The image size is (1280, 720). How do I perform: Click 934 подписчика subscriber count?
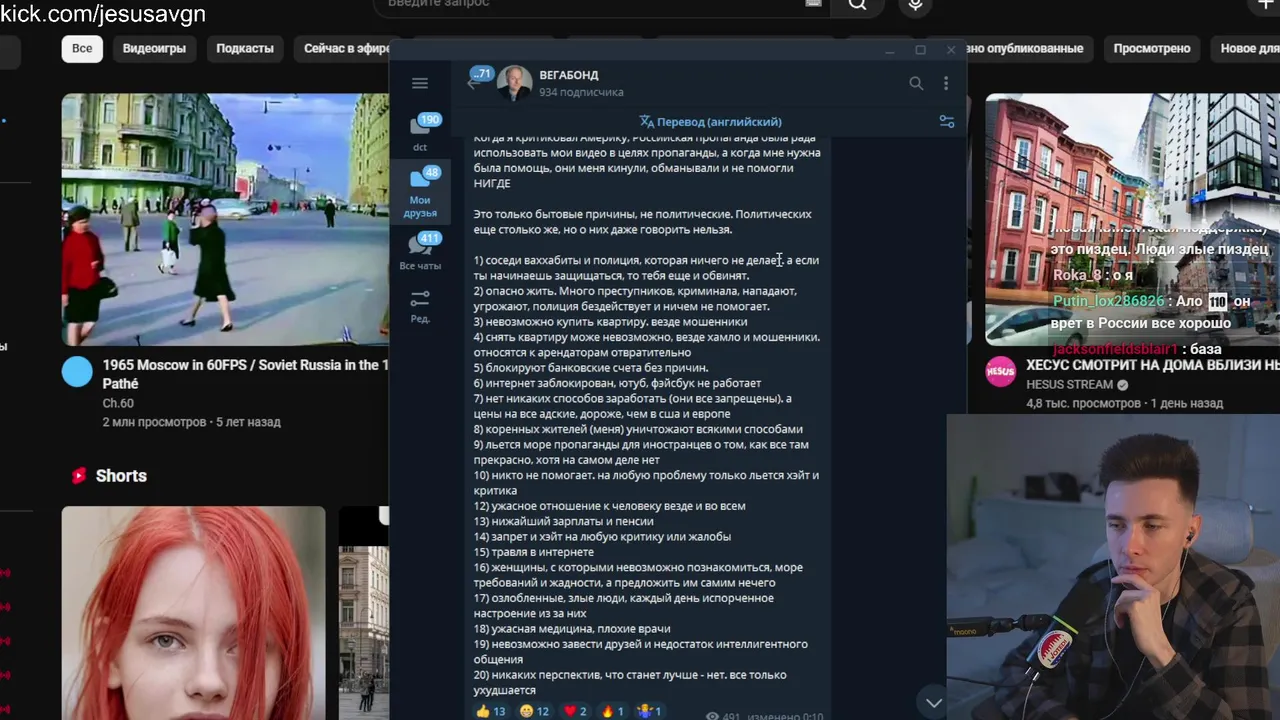(581, 92)
